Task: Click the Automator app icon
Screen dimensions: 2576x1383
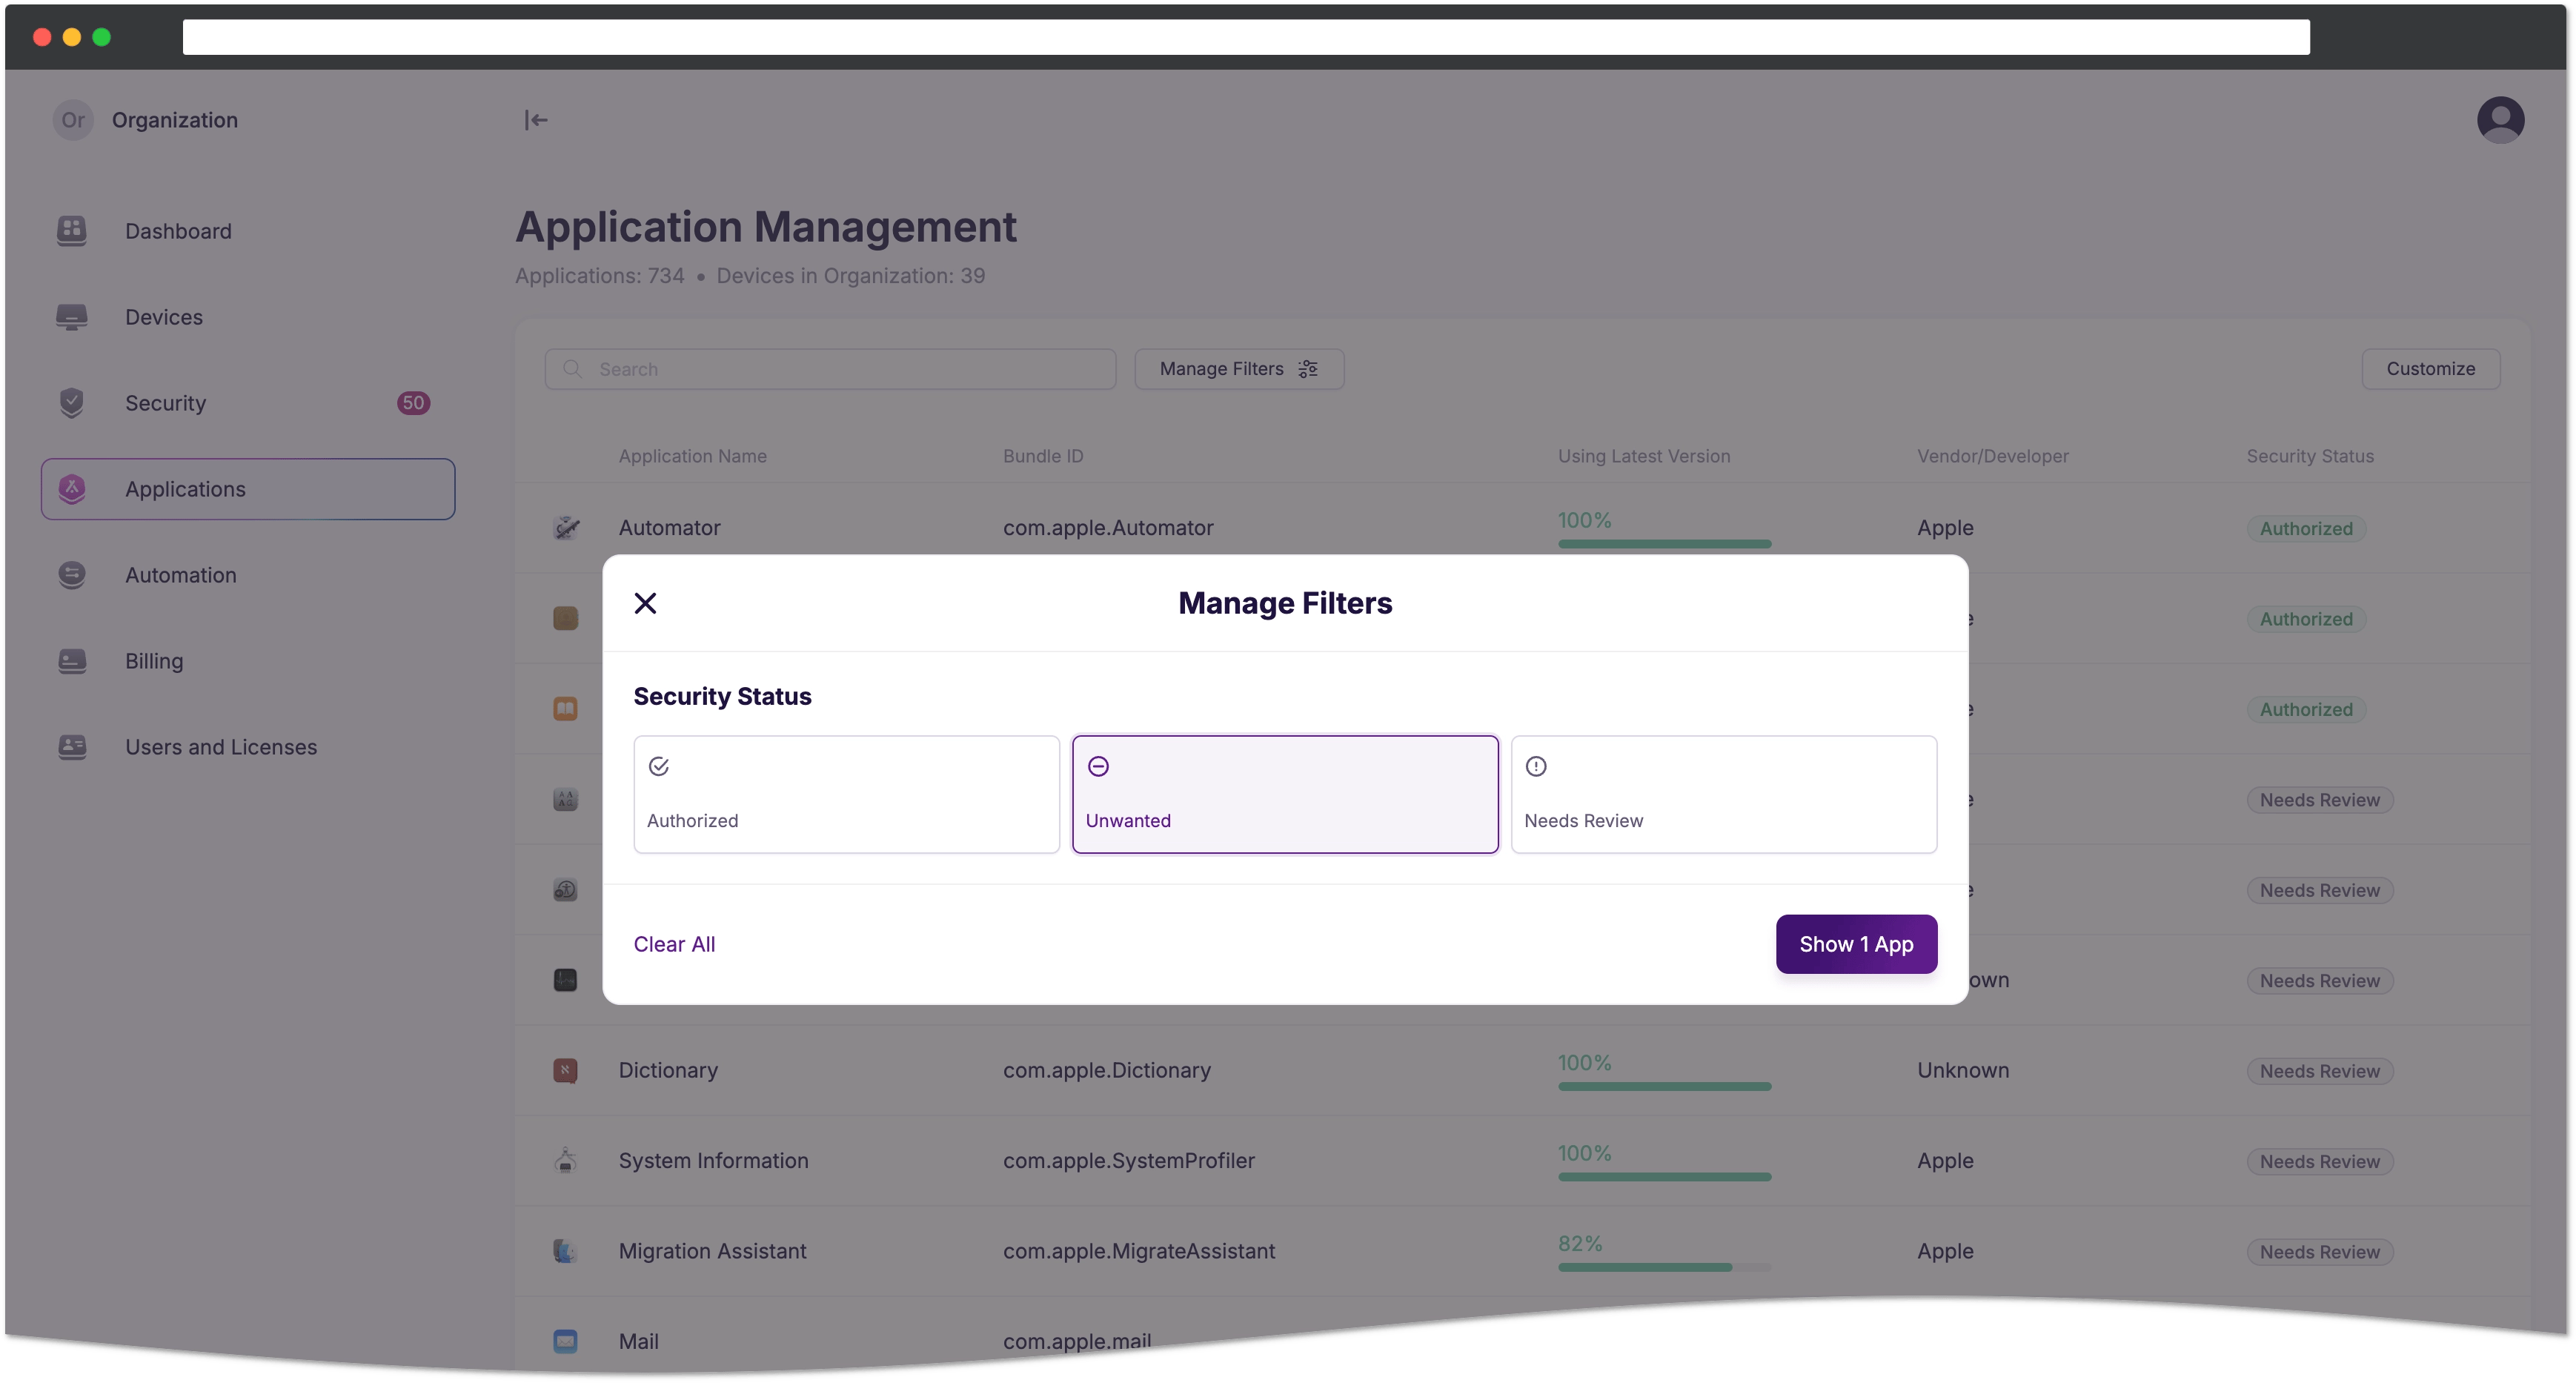Action: [x=565, y=528]
